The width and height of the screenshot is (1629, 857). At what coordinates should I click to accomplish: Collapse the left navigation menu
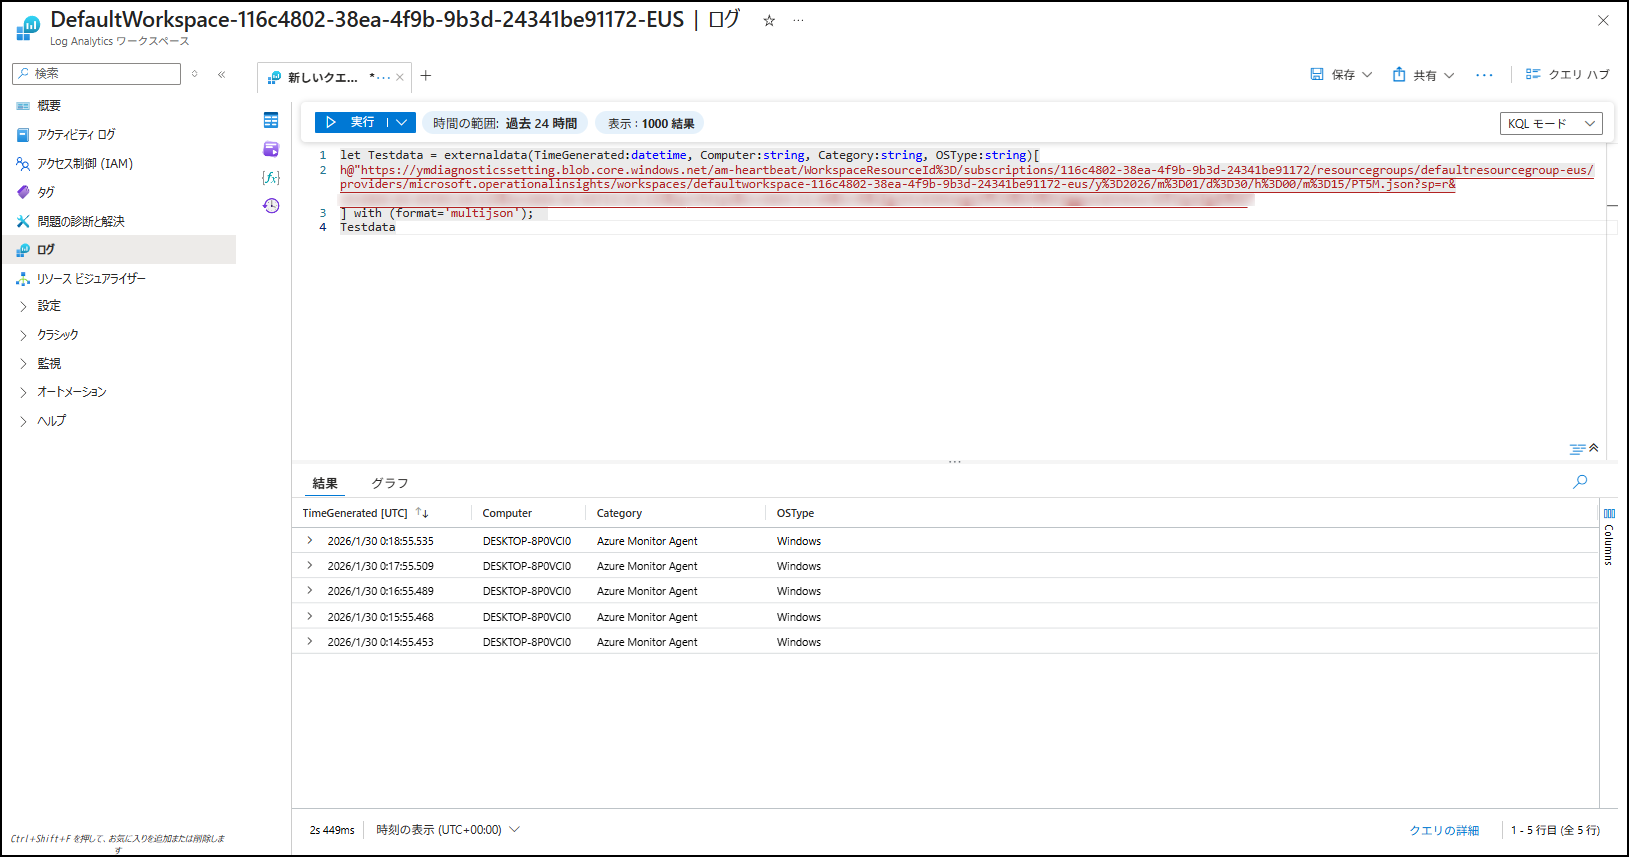(x=221, y=74)
